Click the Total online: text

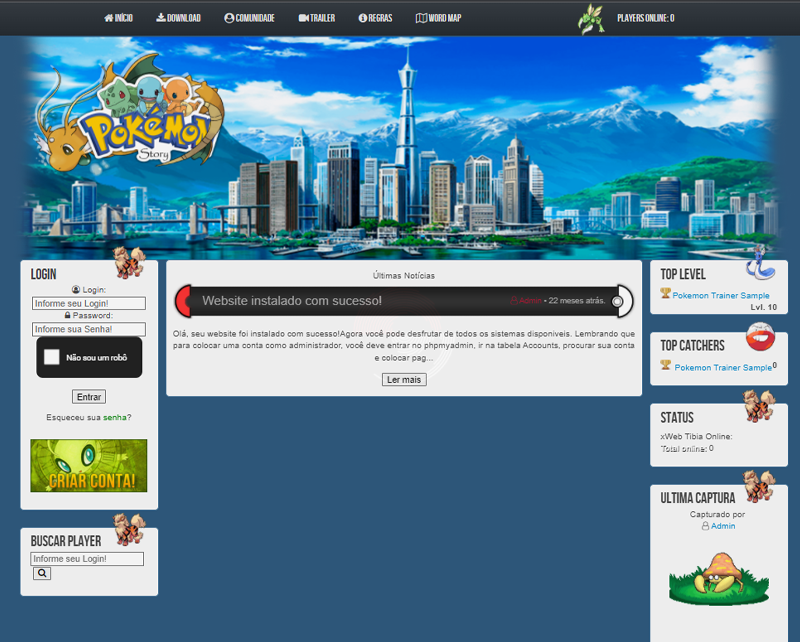684,449
